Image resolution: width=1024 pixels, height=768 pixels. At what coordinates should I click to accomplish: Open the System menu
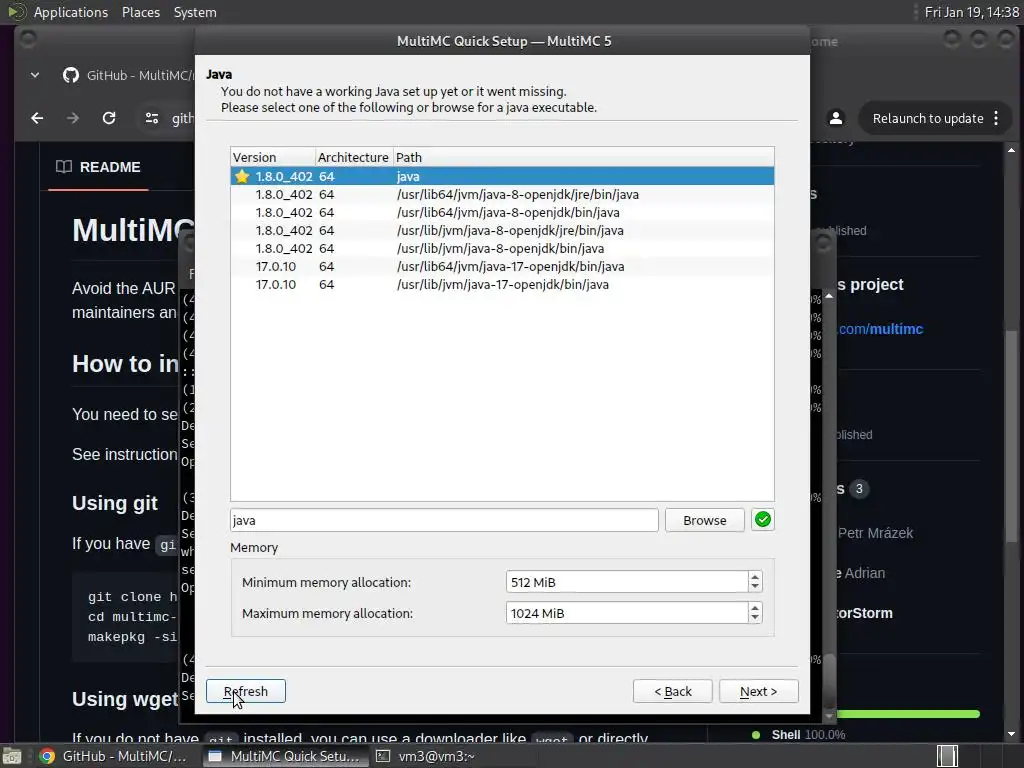(195, 12)
